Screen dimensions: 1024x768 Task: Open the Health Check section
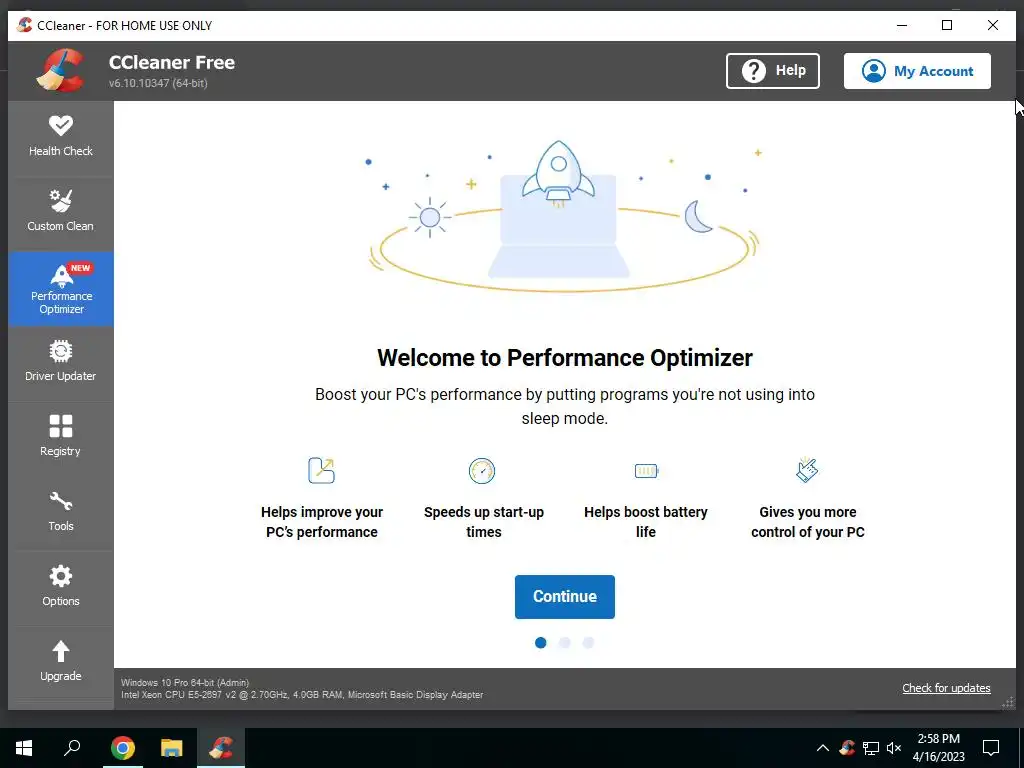[61, 137]
